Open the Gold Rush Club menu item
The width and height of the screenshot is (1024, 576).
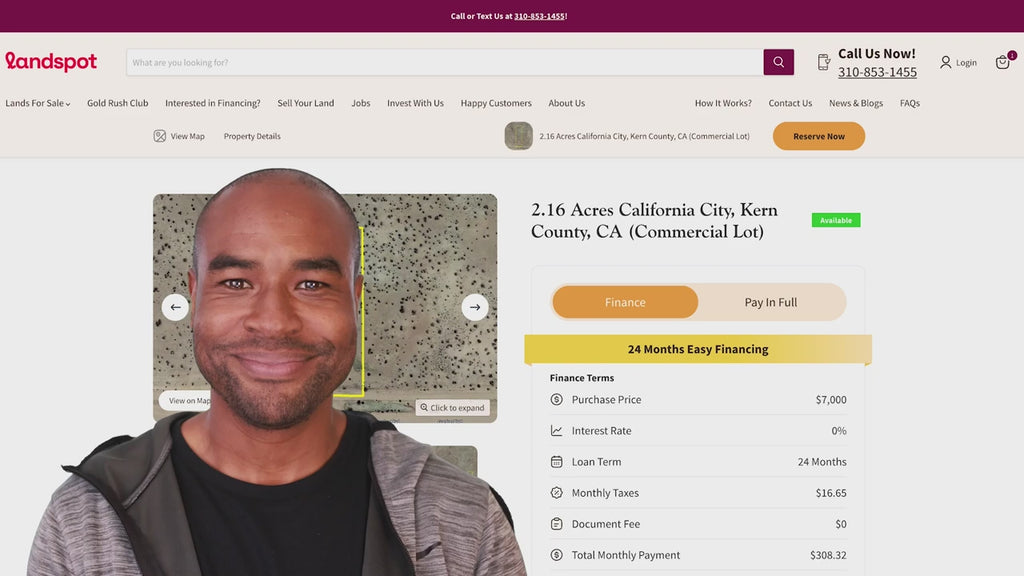click(x=118, y=103)
